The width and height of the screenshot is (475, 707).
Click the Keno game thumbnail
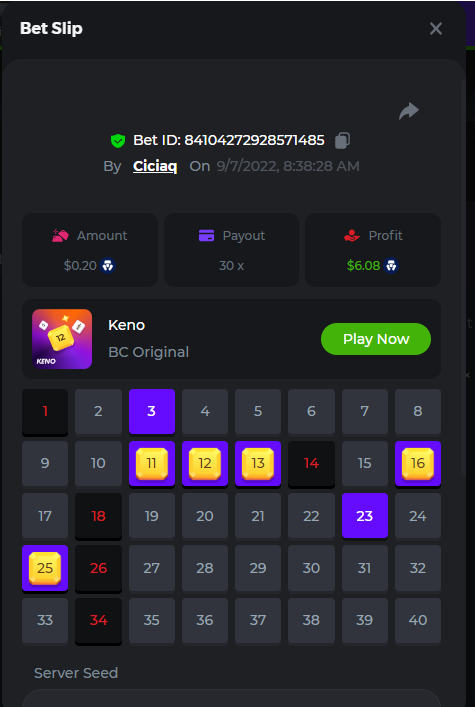62,339
